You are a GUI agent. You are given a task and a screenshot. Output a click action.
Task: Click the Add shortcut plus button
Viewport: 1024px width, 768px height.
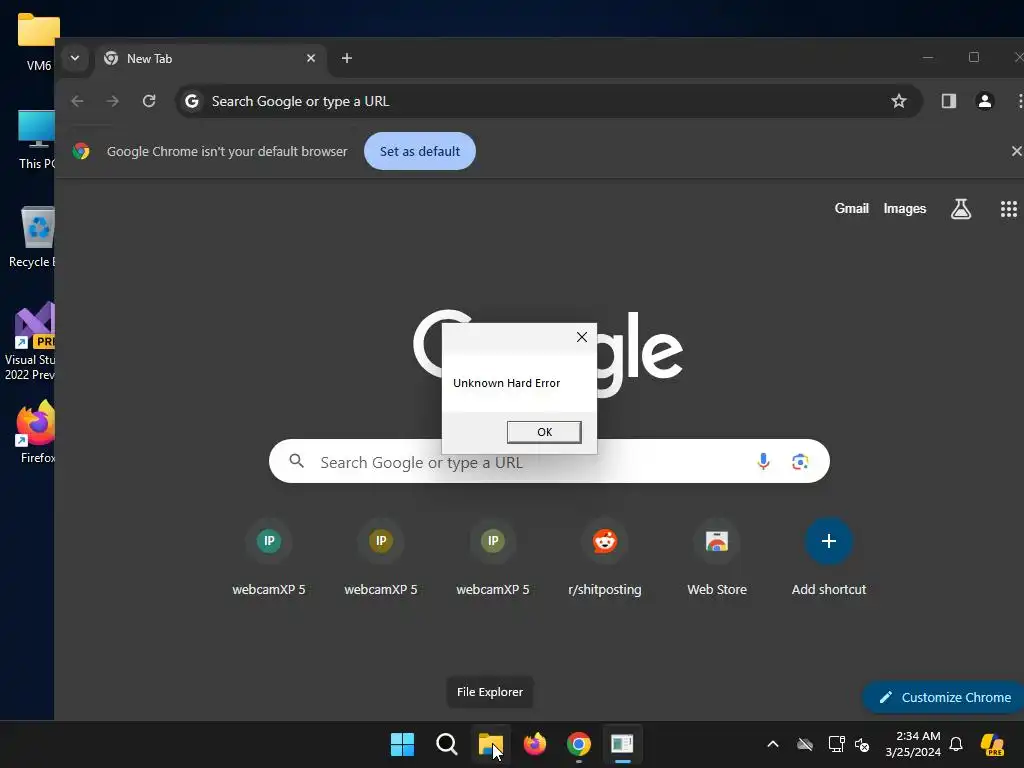[829, 541]
